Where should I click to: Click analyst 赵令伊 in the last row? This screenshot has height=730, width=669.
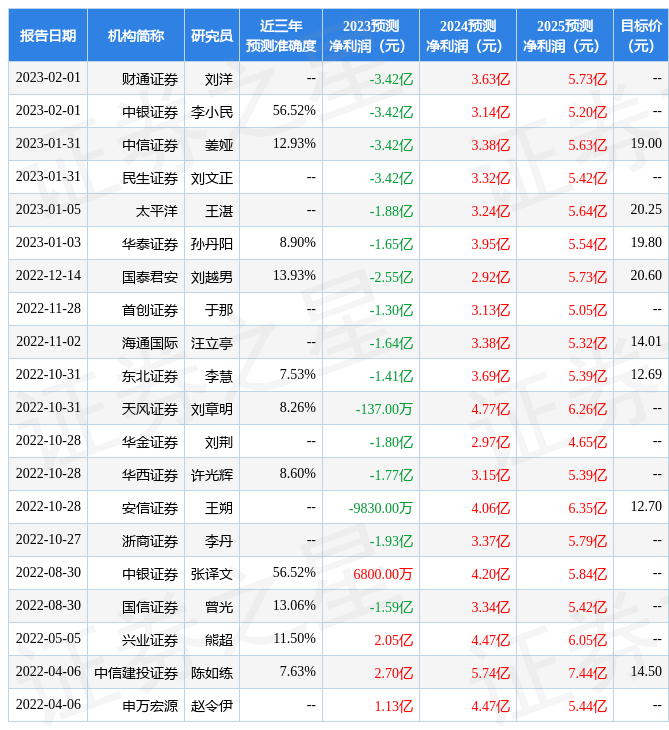pyautogui.click(x=212, y=706)
